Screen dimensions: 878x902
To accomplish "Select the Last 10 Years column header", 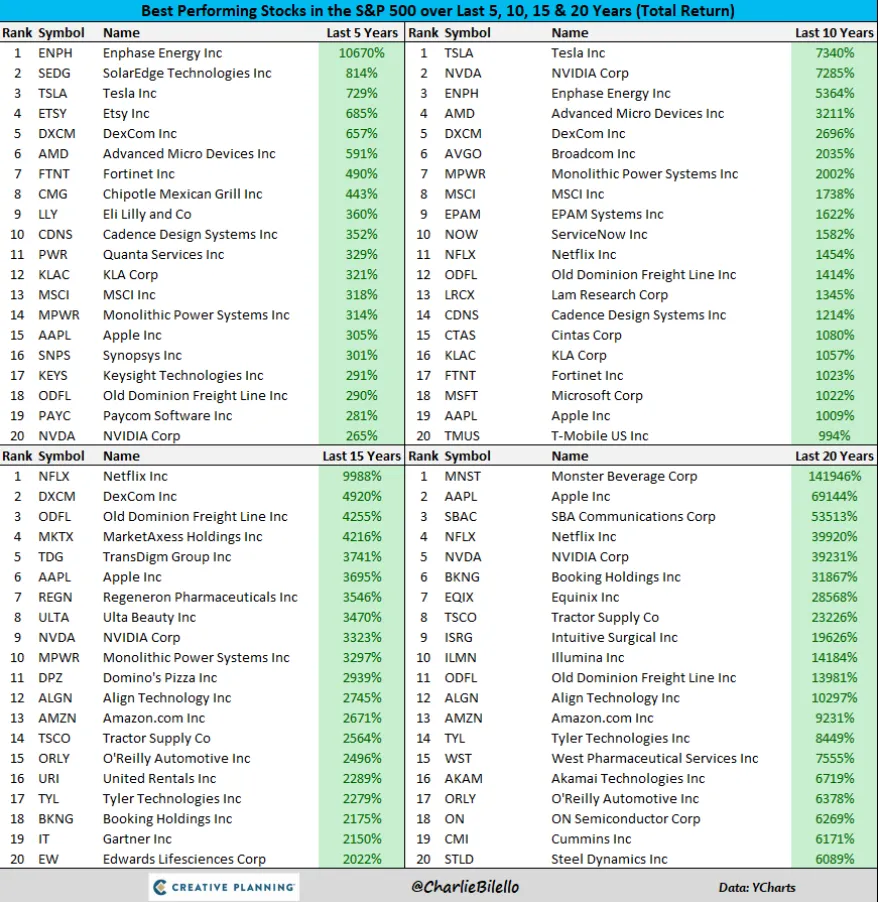I will tap(834, 33).
